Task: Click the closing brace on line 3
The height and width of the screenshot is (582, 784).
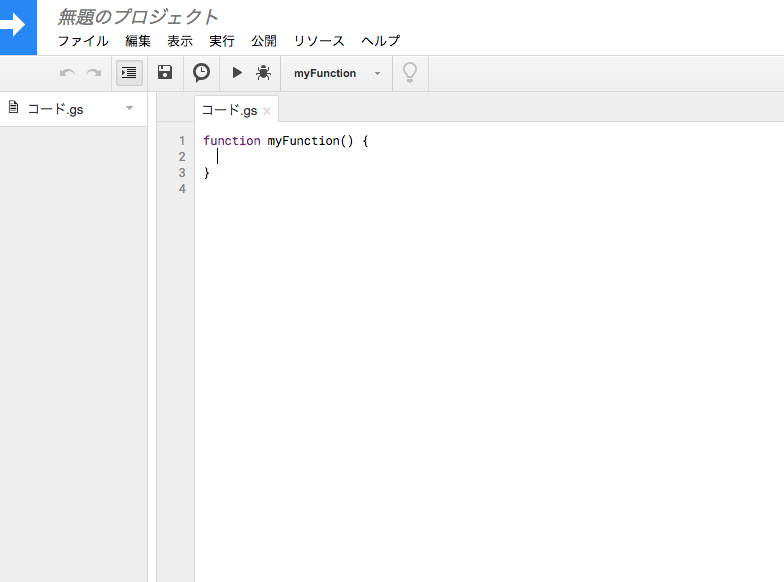Action: click(206, 173)
